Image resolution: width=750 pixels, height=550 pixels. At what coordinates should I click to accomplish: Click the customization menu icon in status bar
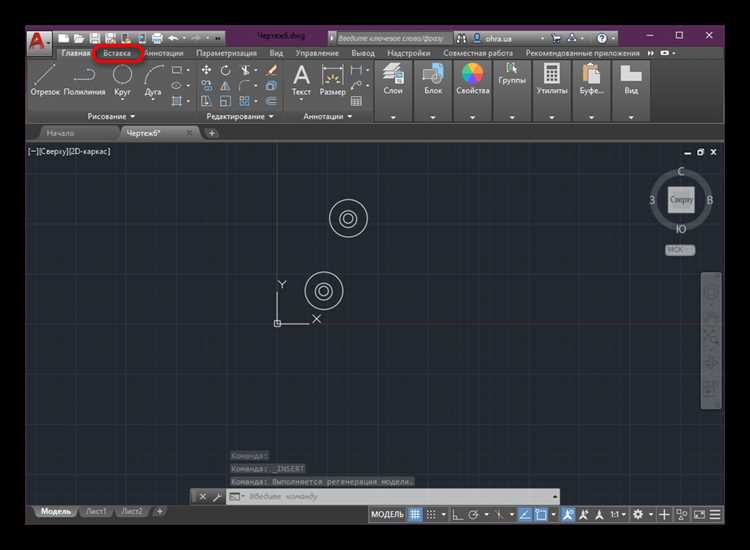tap(715, 514)
